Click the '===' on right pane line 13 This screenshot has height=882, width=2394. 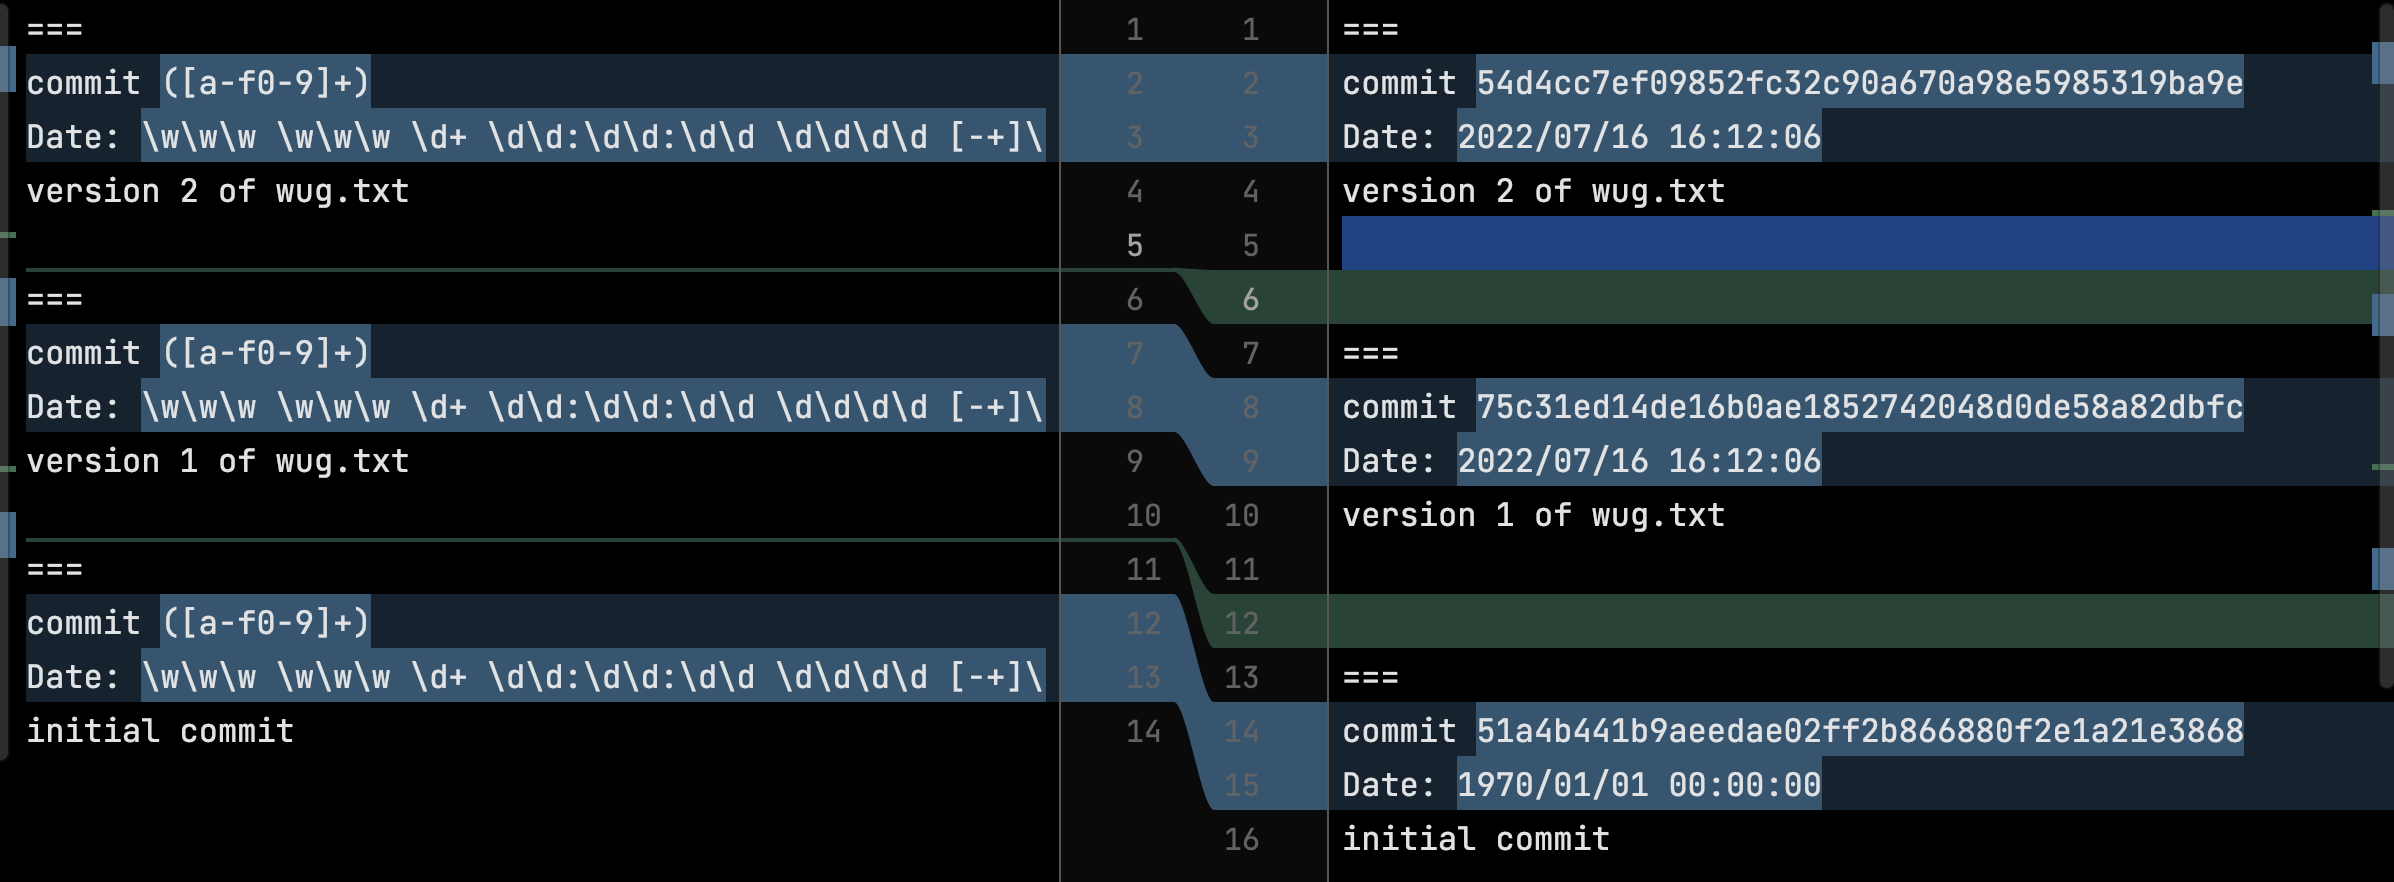[1370, 677]
